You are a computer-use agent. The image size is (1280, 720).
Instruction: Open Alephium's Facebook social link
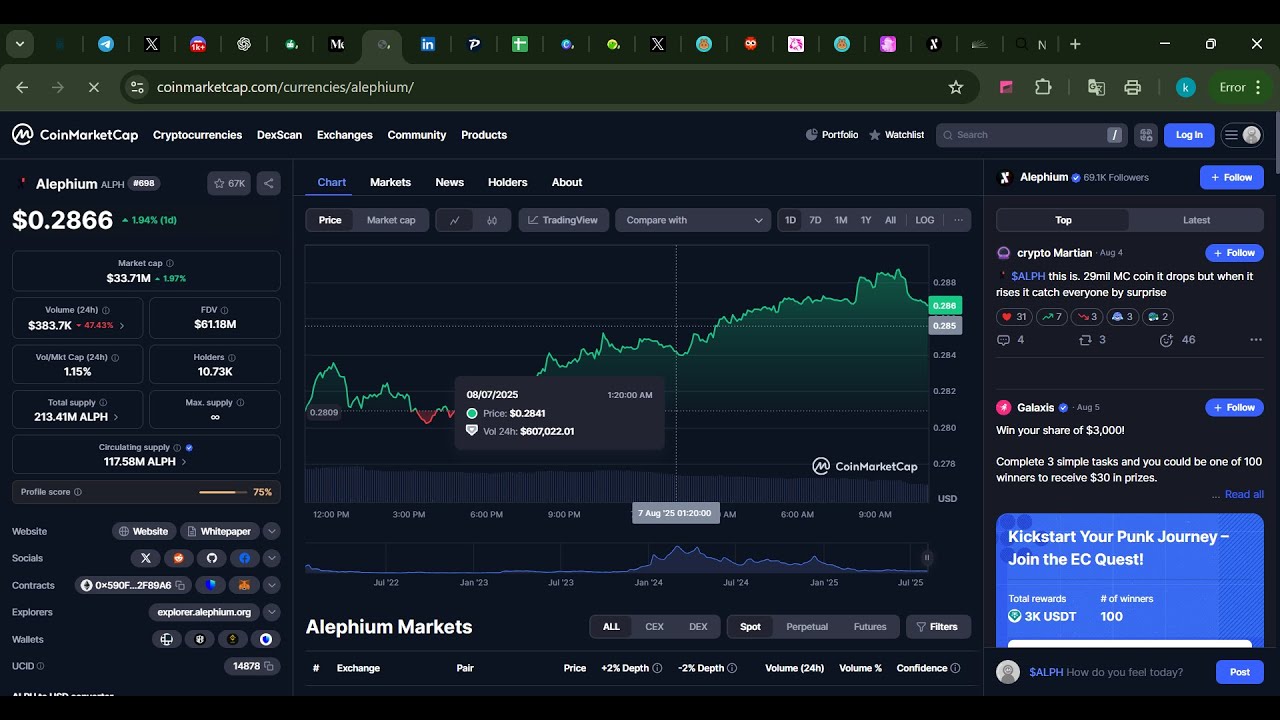click(244, 558)
